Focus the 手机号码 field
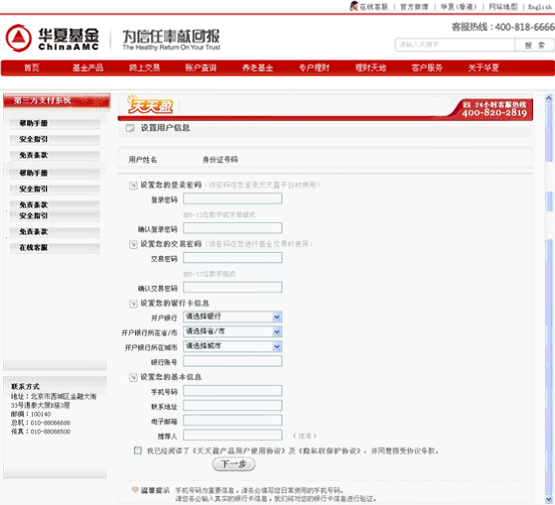Screen dimensions: 555x505 pos(233,391)
